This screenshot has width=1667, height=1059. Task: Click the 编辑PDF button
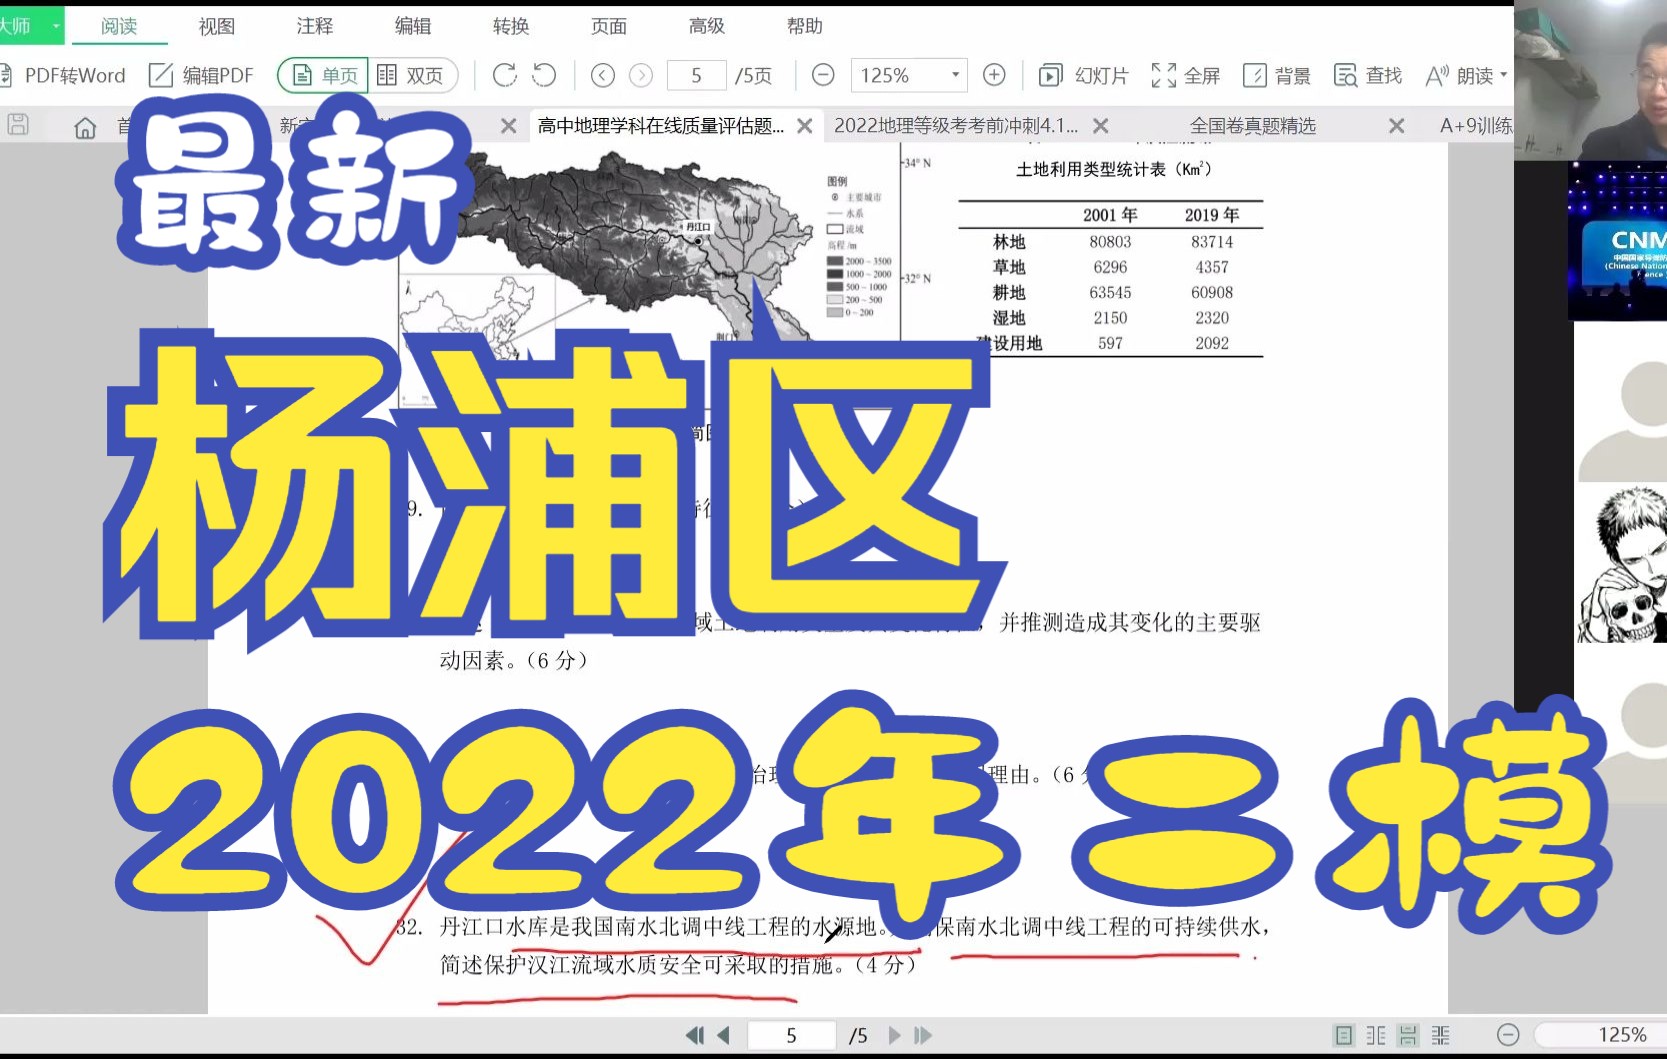tap(201, 75)
